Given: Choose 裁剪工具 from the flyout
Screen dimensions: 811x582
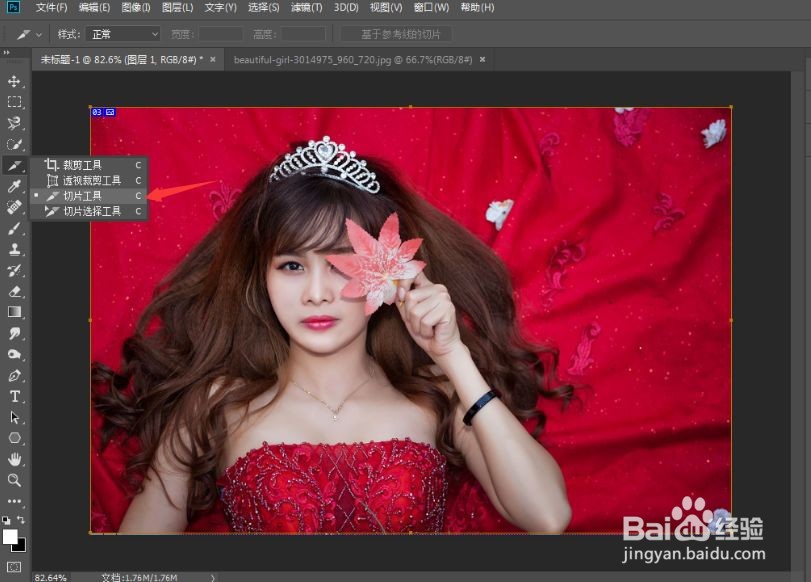Looking at the screenshot, I should [x=88, y=165].
